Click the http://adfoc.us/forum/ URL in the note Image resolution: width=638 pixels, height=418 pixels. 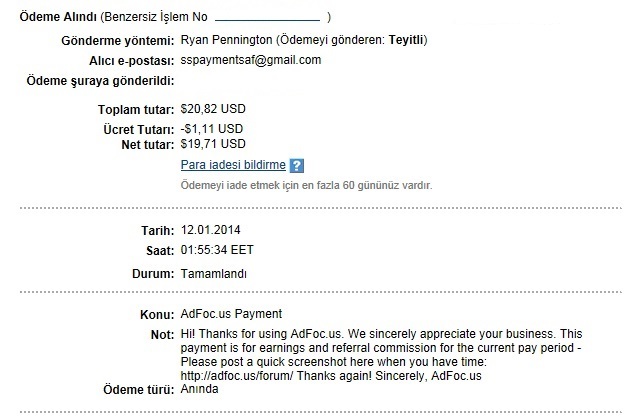tap(237, 375)
